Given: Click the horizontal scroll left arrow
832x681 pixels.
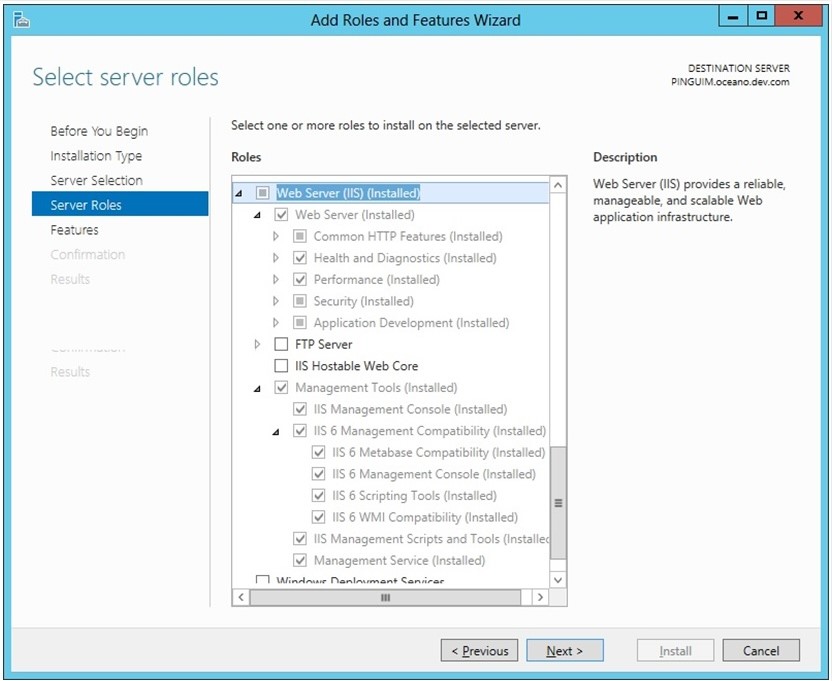Looking at the screenshot, I should [x=241, y=597].
